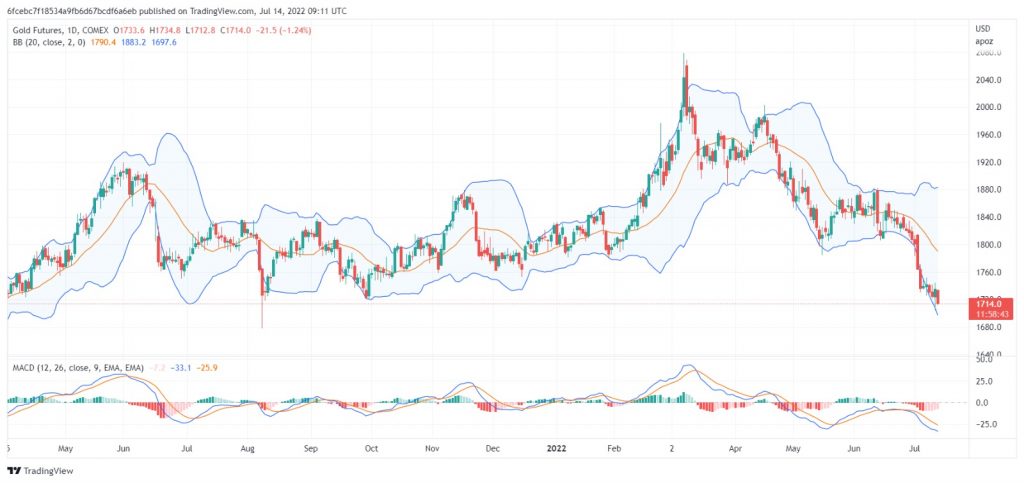Click the TradingView logo icon
Screen dimensions: 1024x483
click(x=14, y=470)
